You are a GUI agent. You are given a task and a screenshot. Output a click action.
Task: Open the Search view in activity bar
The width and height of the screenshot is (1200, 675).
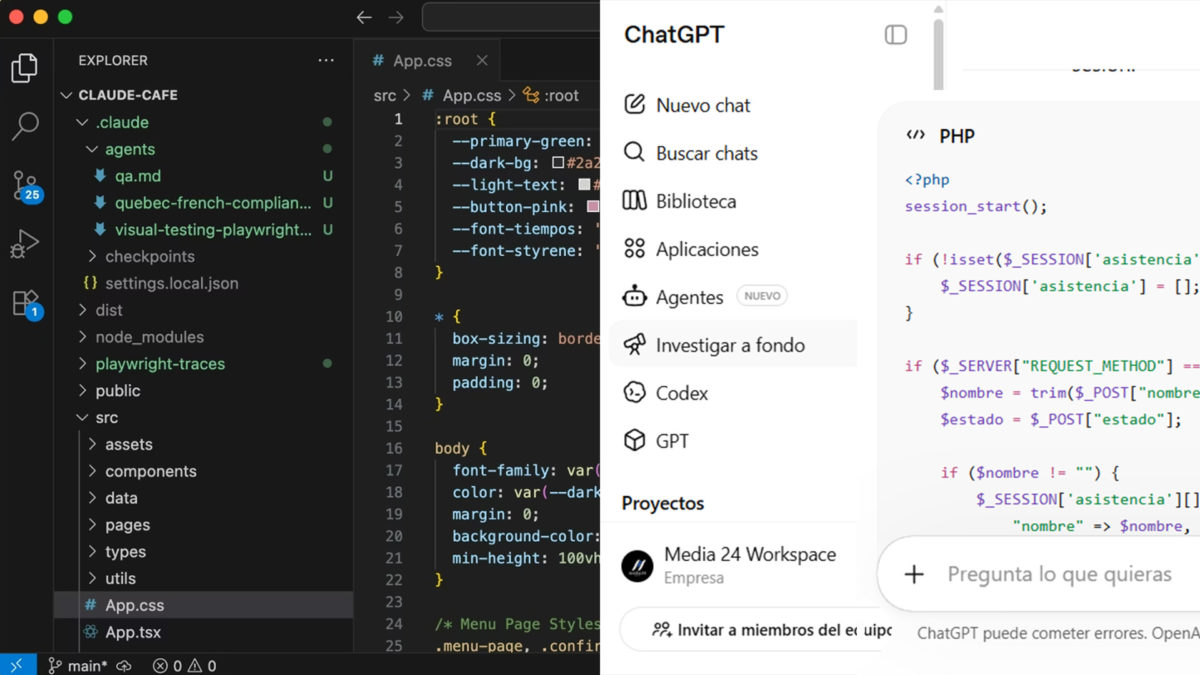tap(24, 126)
